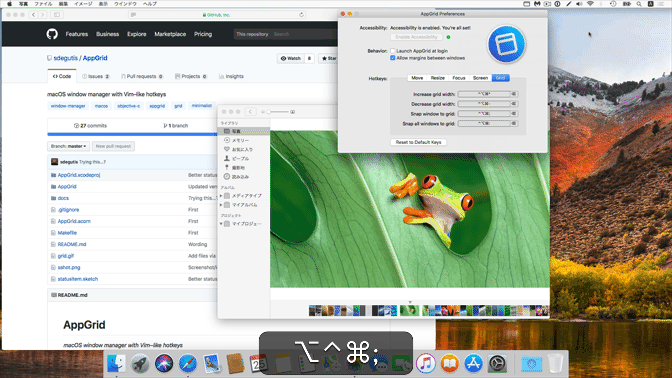
Task: Open the Pricing link in GitHub header
Action: tap(203, 34)
